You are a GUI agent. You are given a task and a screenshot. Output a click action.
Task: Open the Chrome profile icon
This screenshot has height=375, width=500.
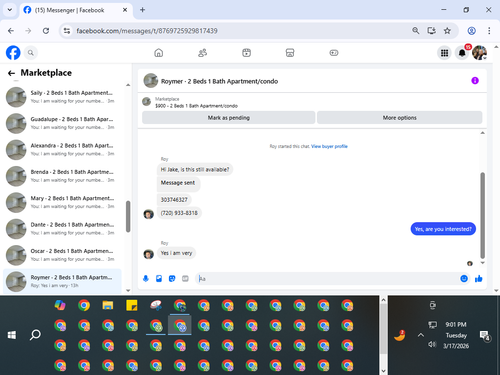471,31
